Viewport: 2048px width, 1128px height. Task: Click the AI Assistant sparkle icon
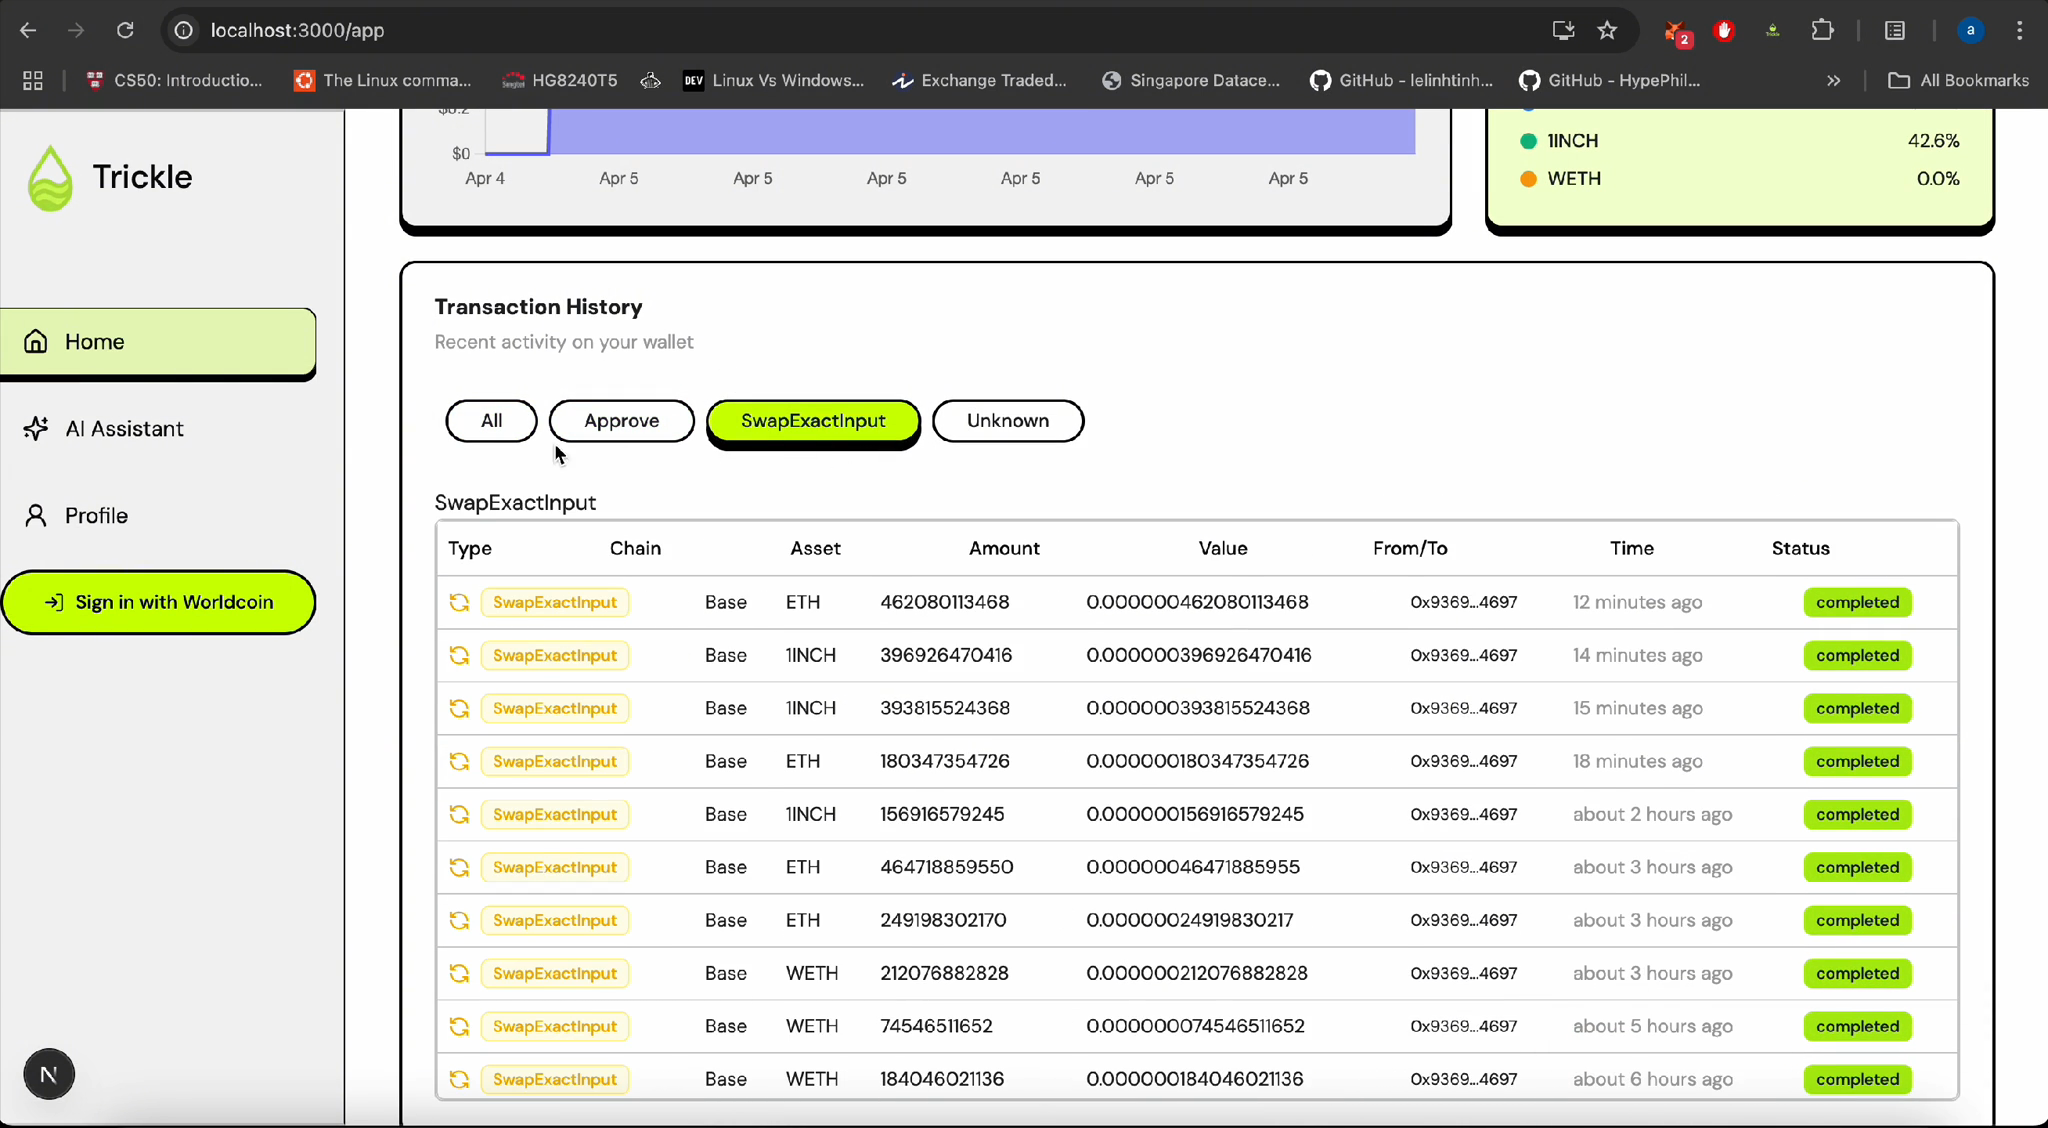point(36,429)
